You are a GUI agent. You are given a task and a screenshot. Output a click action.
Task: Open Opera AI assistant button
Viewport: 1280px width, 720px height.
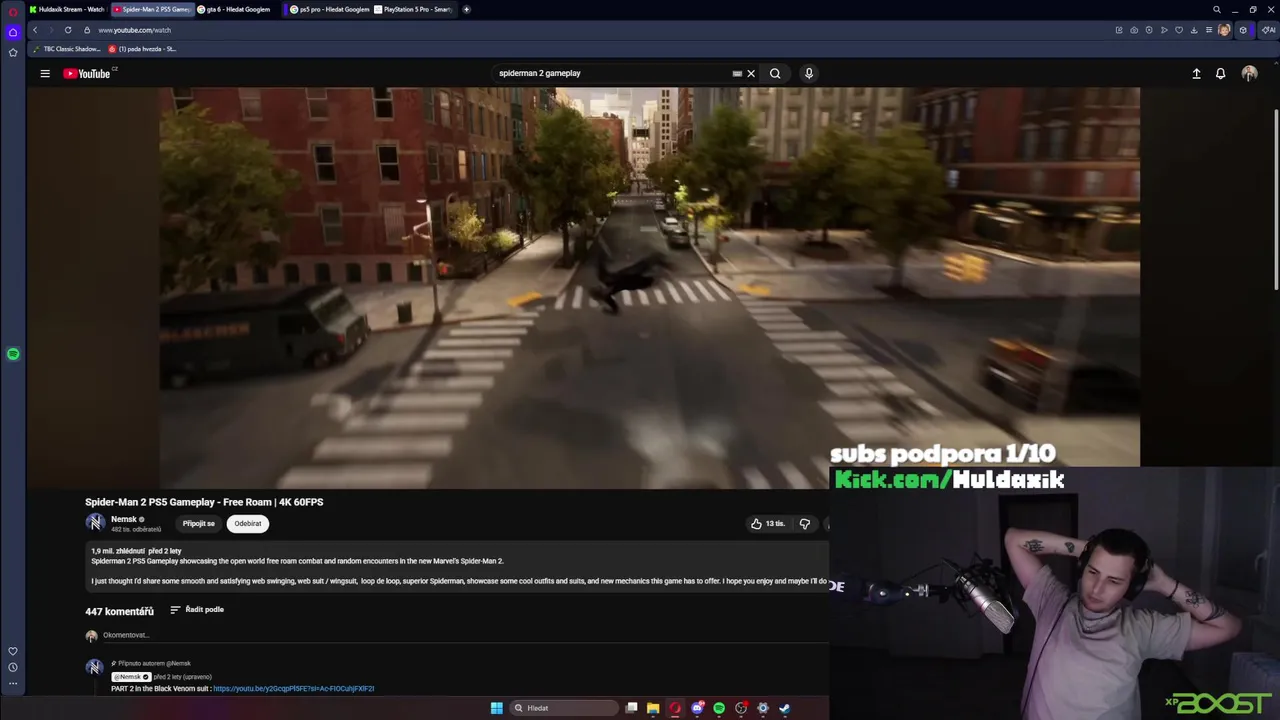point(1268,30)
